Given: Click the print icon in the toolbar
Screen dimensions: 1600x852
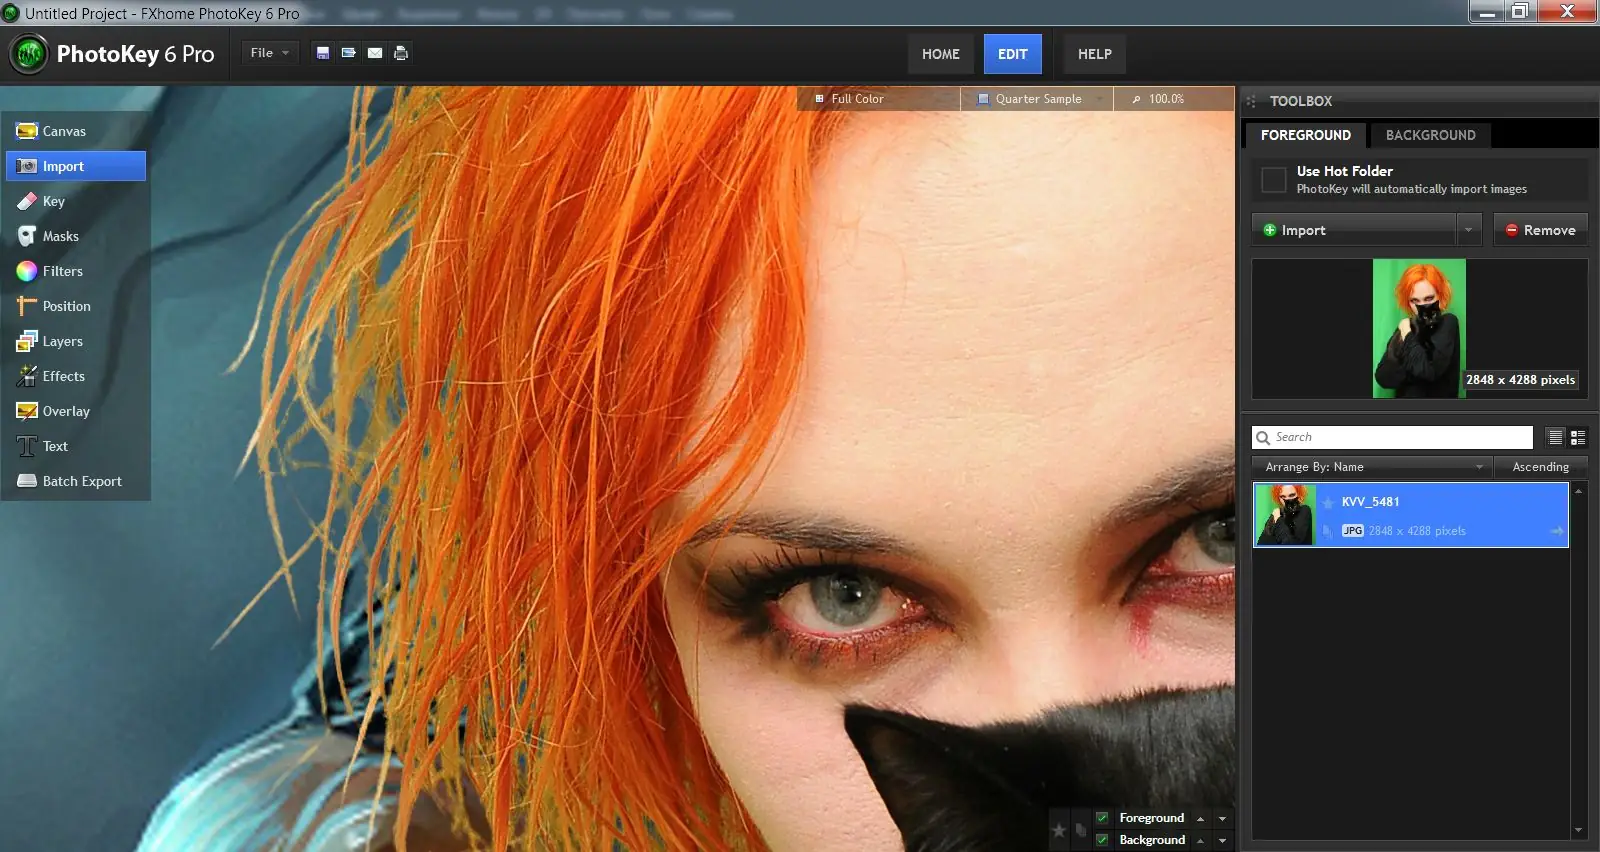Looking at the screenshot, I should point(401,53).
